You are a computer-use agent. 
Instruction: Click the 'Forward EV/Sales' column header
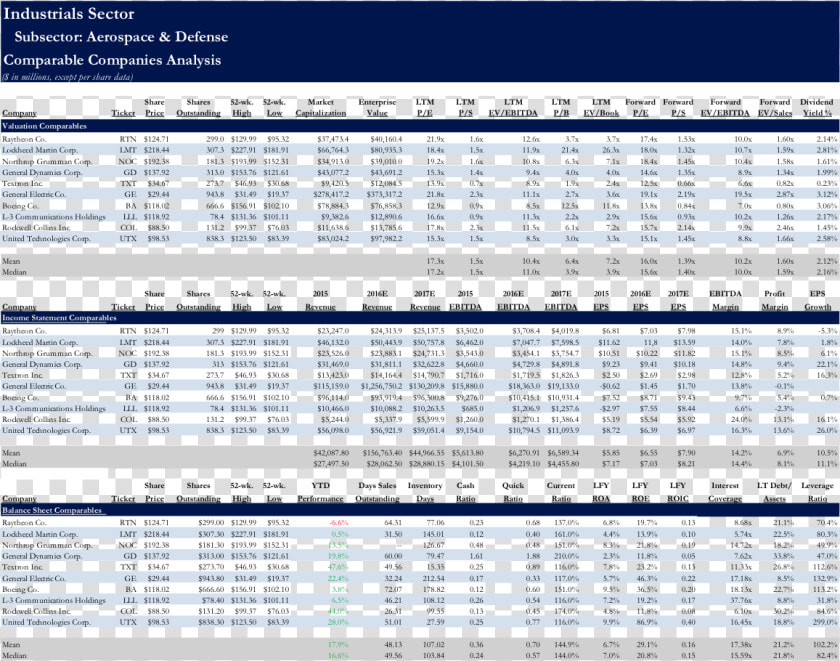pos(775,107)
